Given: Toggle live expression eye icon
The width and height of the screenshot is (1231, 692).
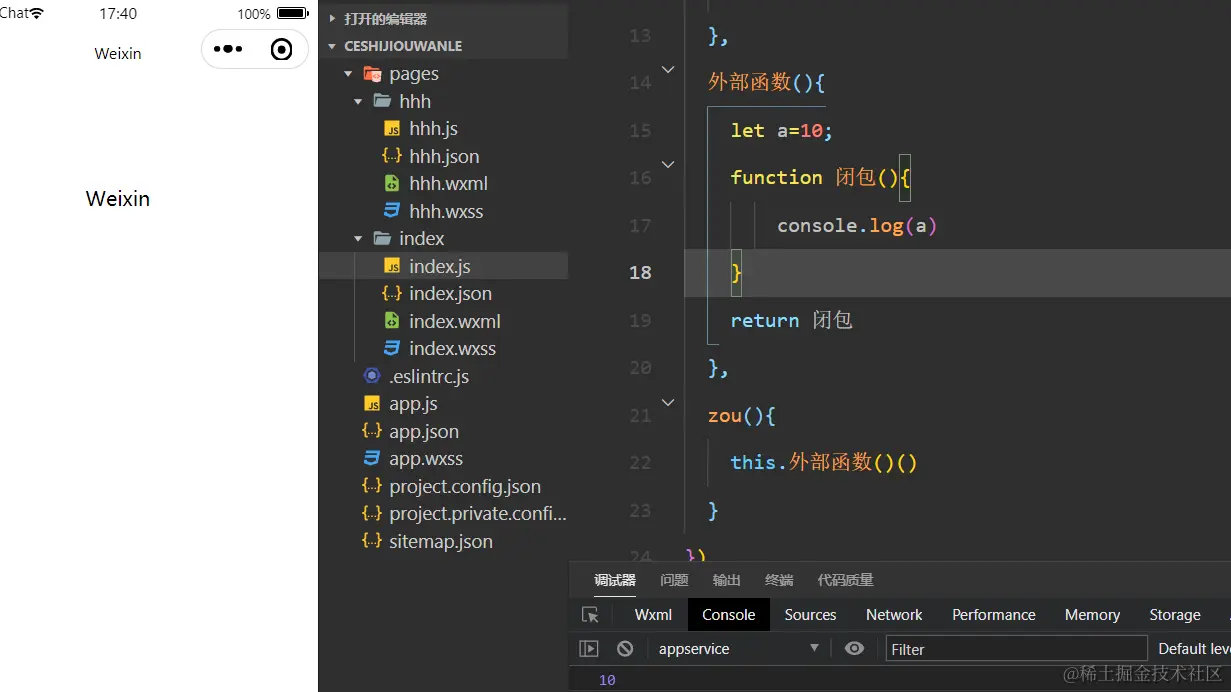Looking at the screenshot, I should pyautogui.click(x=854, y=649).
